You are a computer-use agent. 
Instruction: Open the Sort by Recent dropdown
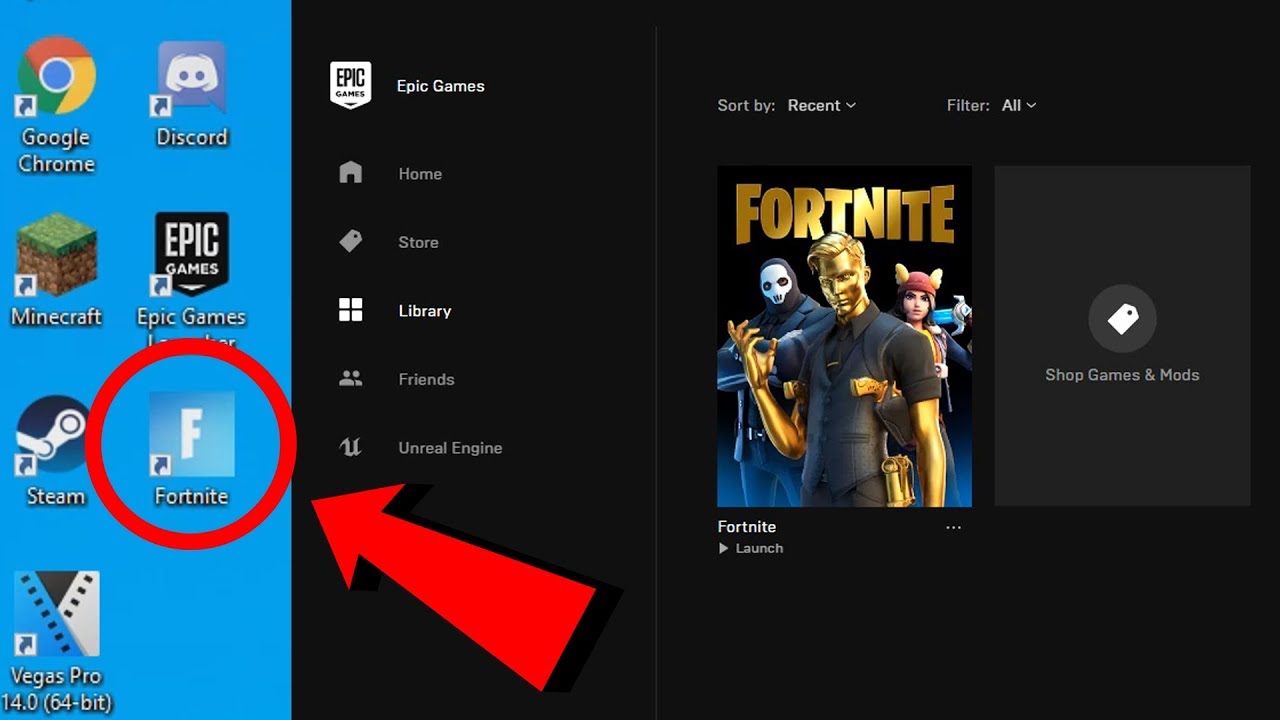click(822, 105)
